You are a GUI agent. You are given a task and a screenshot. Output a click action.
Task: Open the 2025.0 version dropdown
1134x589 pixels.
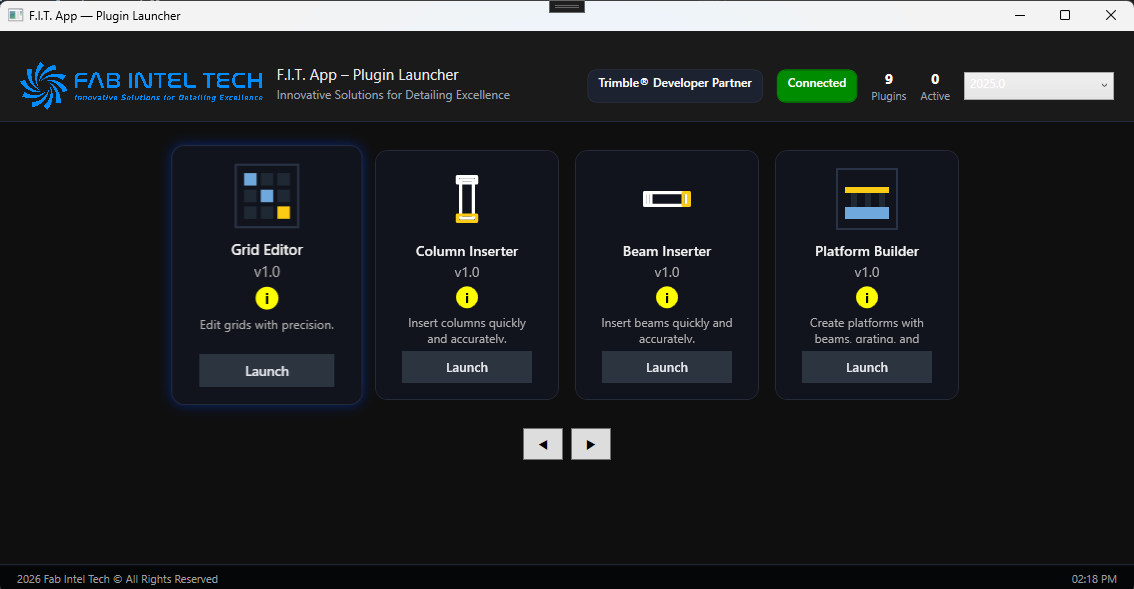point(1039,85)
